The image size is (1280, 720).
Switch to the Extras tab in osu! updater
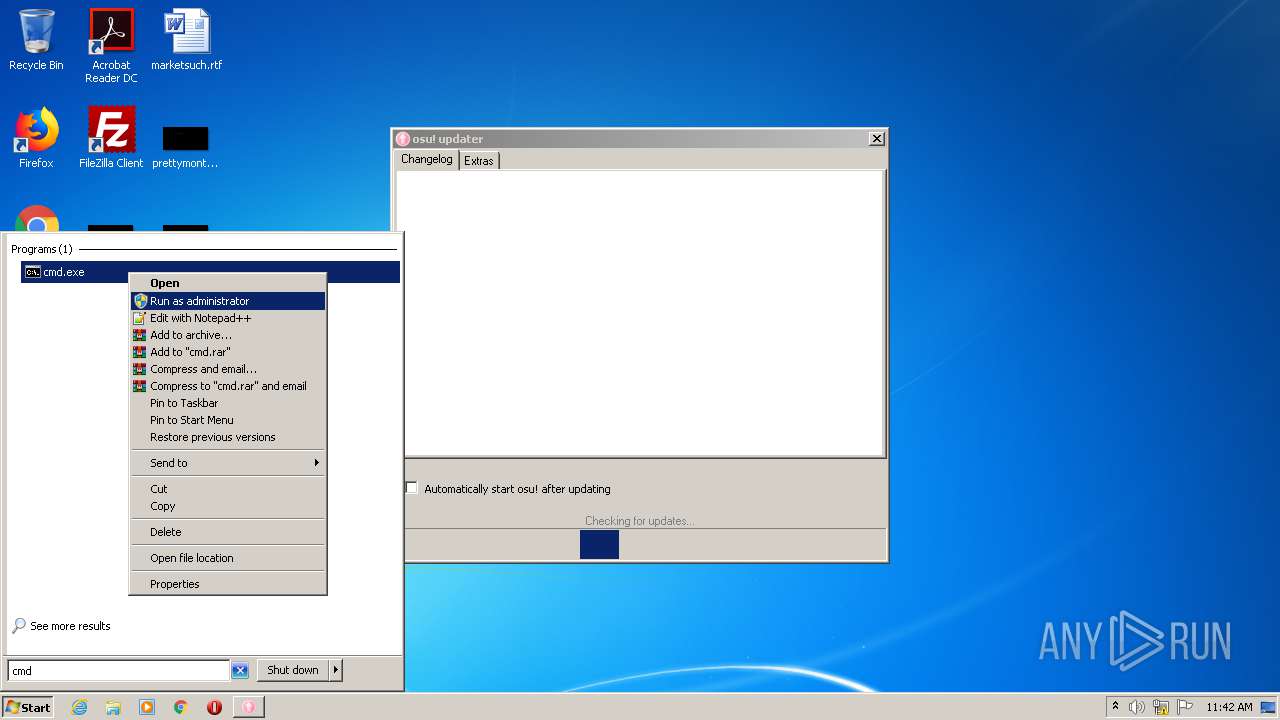tap(479, 161)
